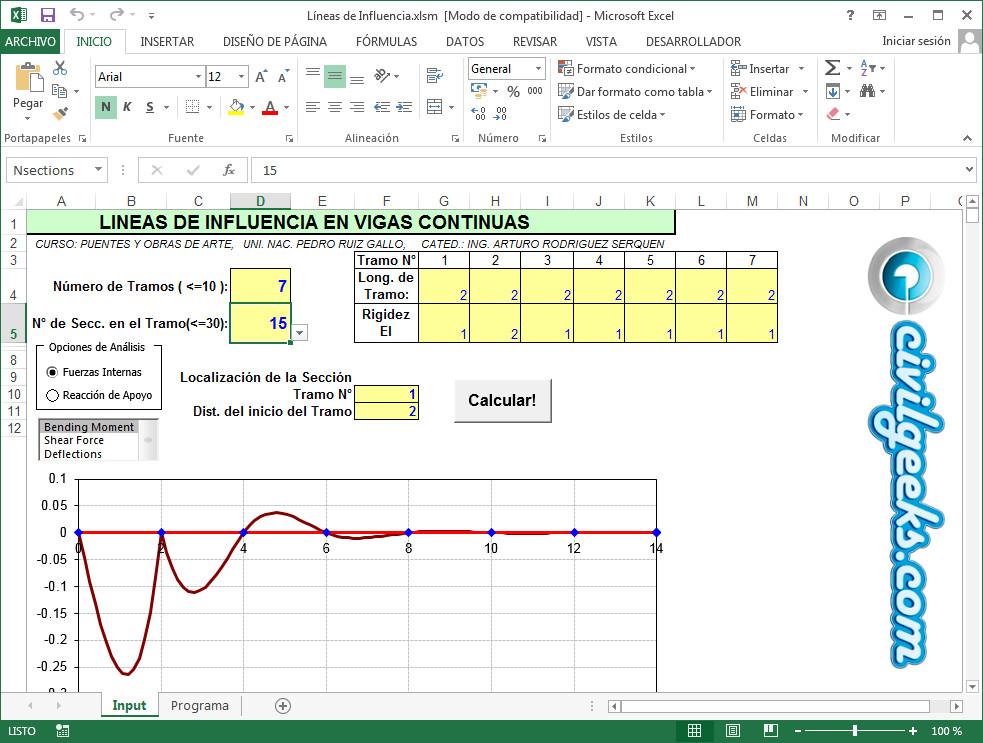This screenshot has width=983, height=743.
Task: Click the Fill down arrow icon
Action: click(833, 92)
